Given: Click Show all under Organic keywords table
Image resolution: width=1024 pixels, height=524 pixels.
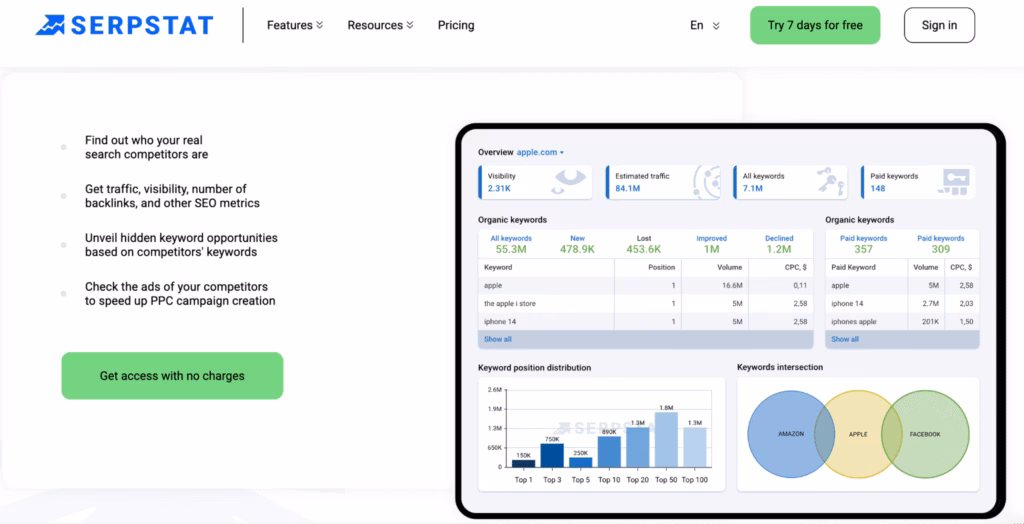Looking at the screenshot, I should tap(498, 339).
